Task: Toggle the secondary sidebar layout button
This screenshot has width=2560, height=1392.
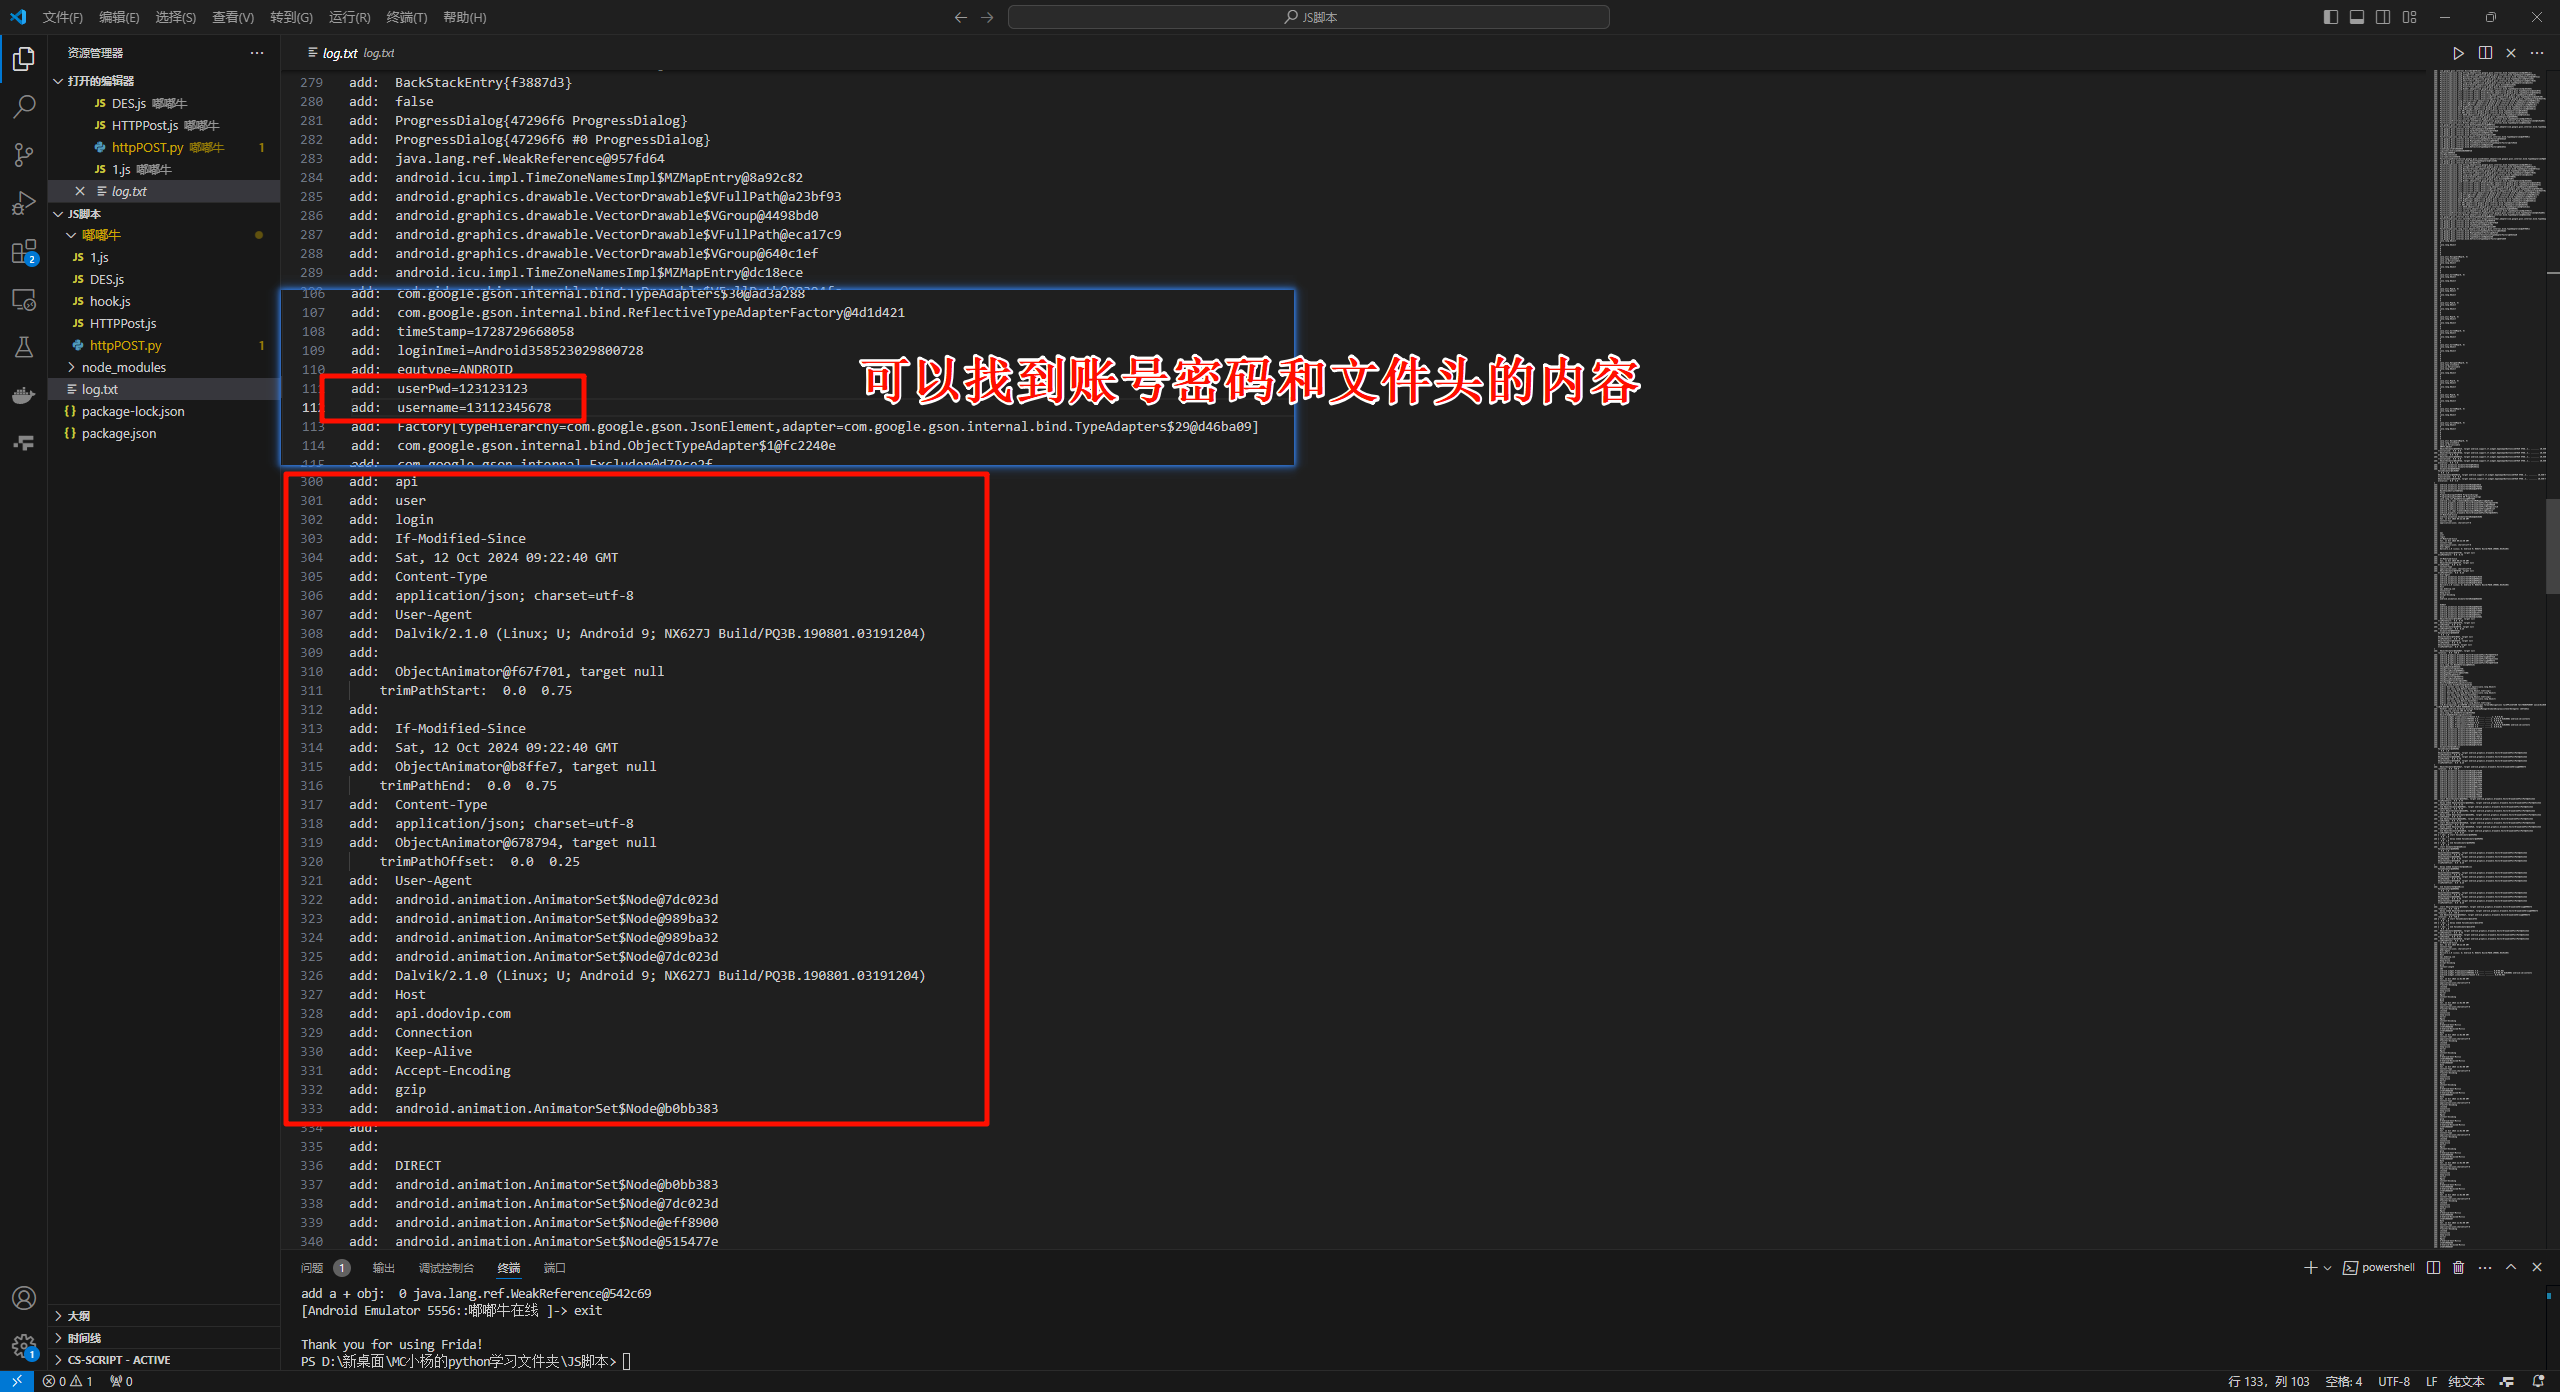Action: [x=2383, y=17]
